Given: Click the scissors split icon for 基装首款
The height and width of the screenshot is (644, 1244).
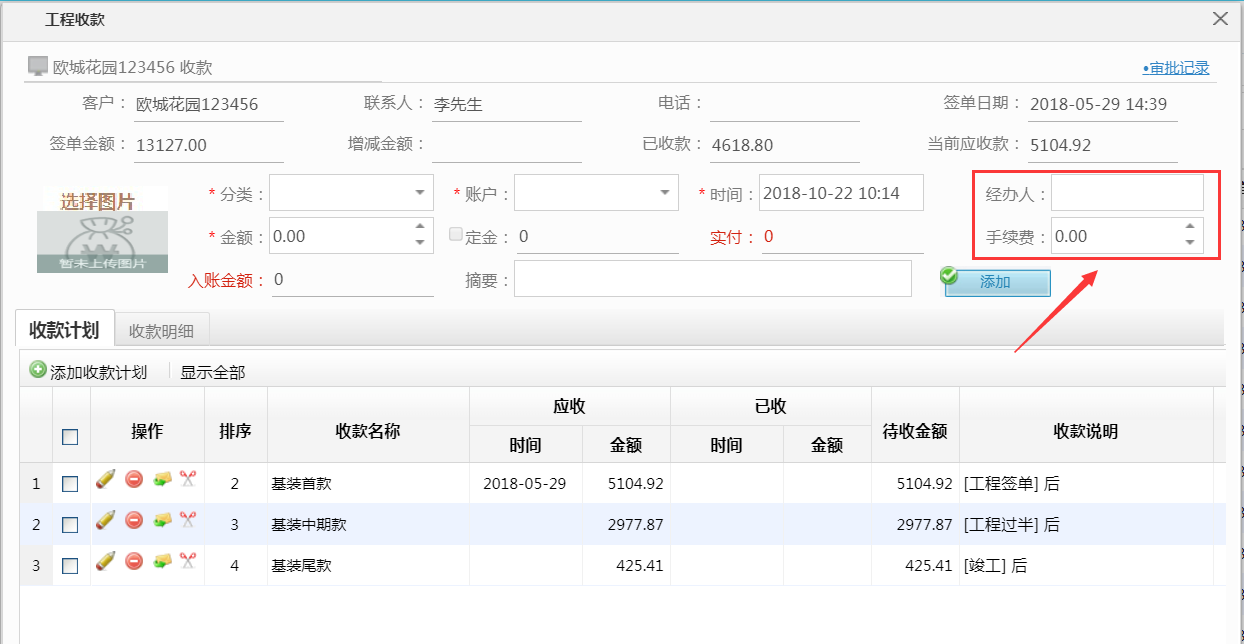Looking at the screenshot, I should click(187, 482).
